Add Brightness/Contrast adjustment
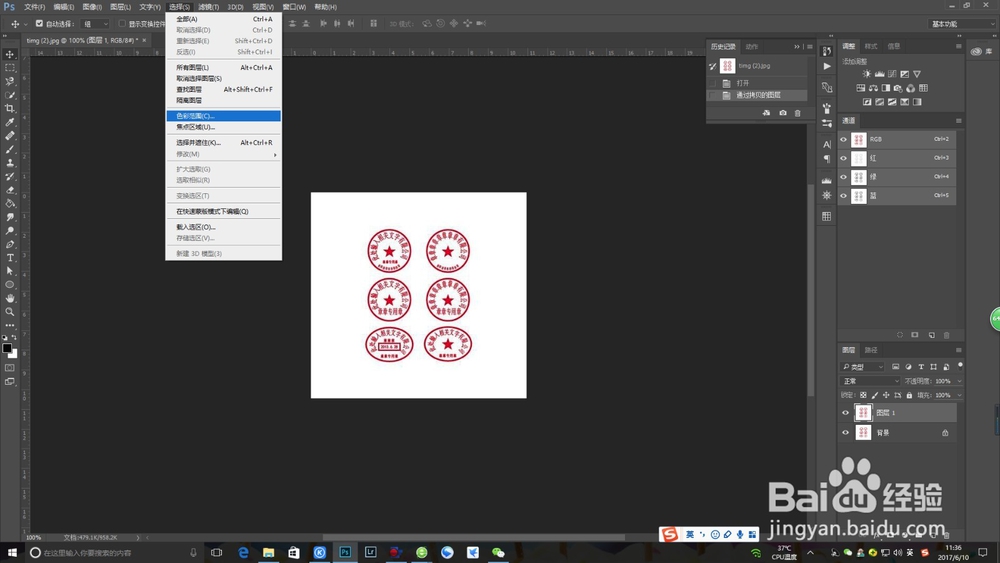This screenshot has width=1000, height=563. point(867,74)
